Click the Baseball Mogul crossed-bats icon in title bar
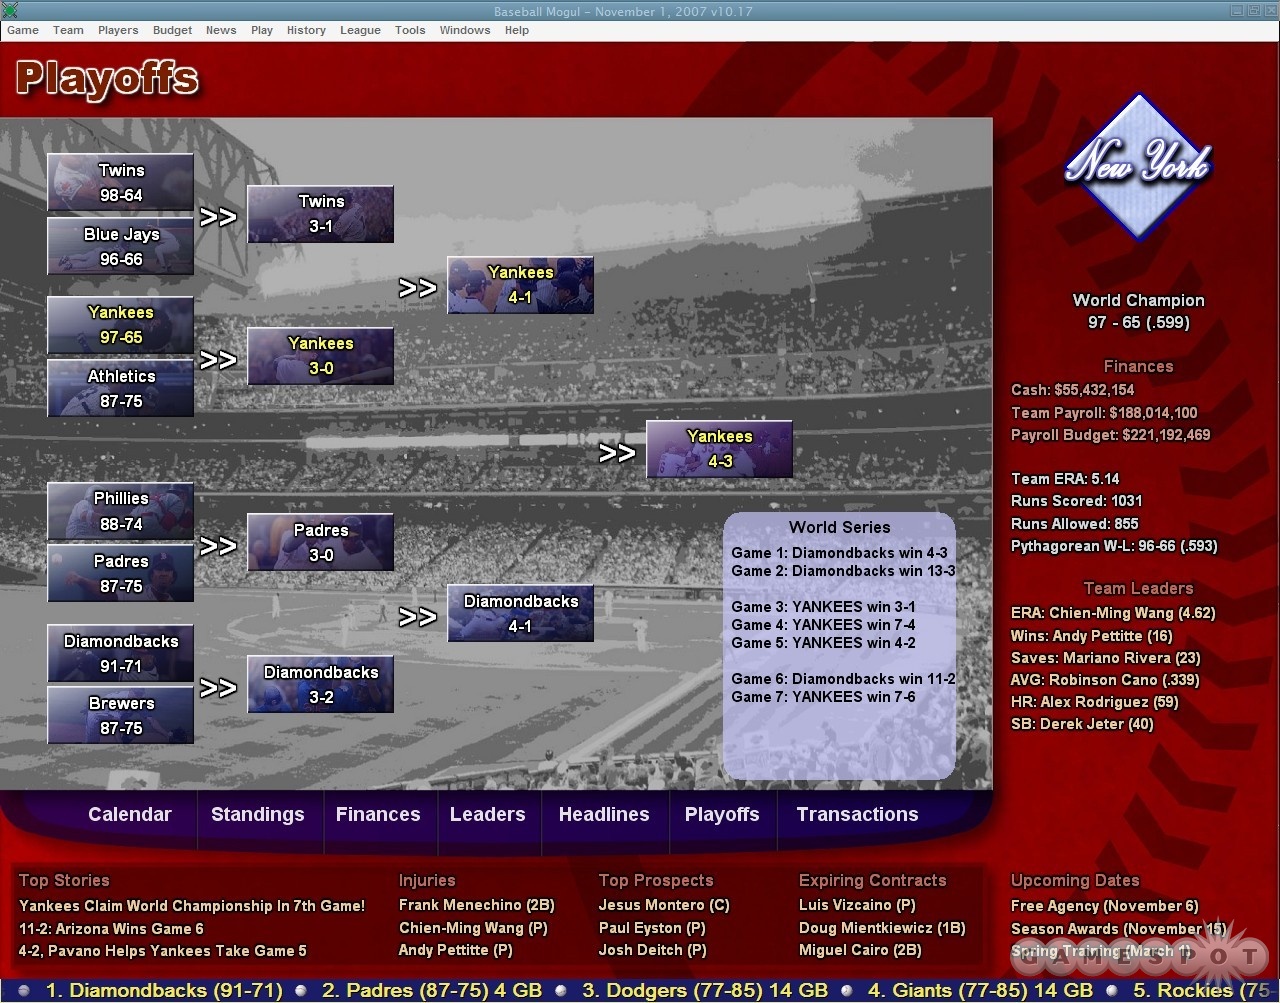This screenshot has height=1003, width=1280. pyautogui.click(x=10, y=10)
